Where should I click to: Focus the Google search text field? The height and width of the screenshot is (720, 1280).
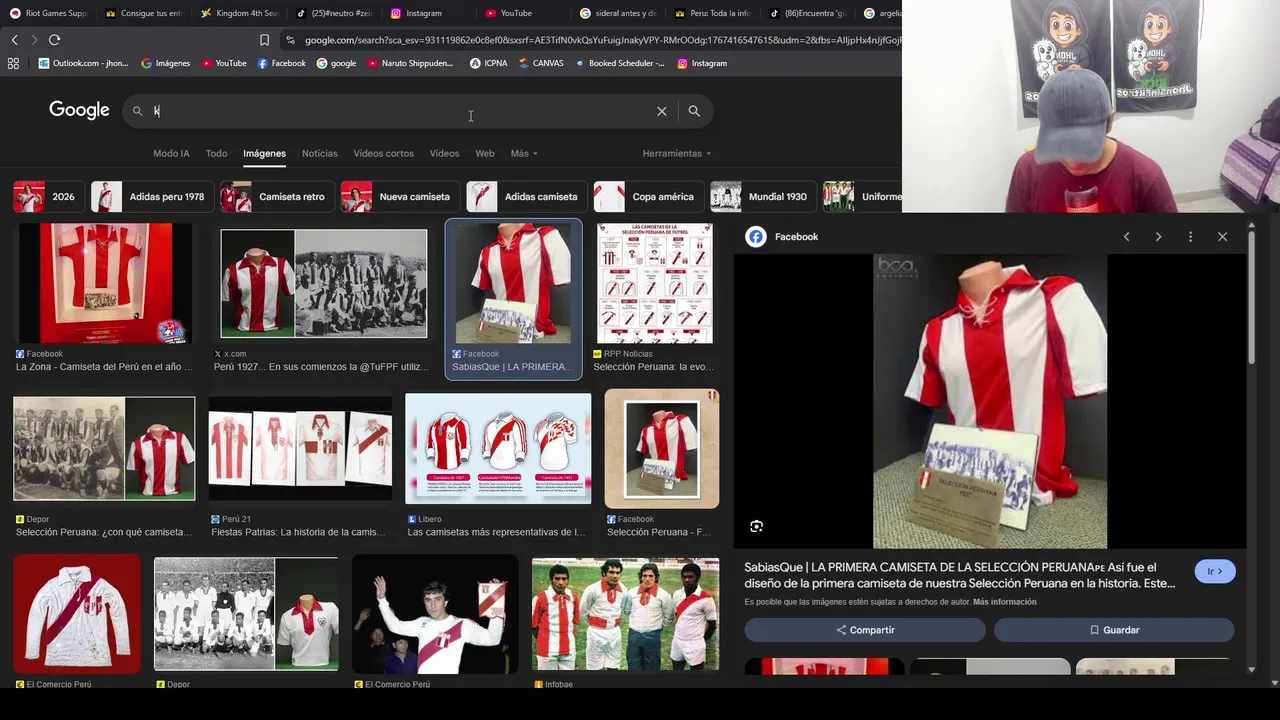coord(400,111)
